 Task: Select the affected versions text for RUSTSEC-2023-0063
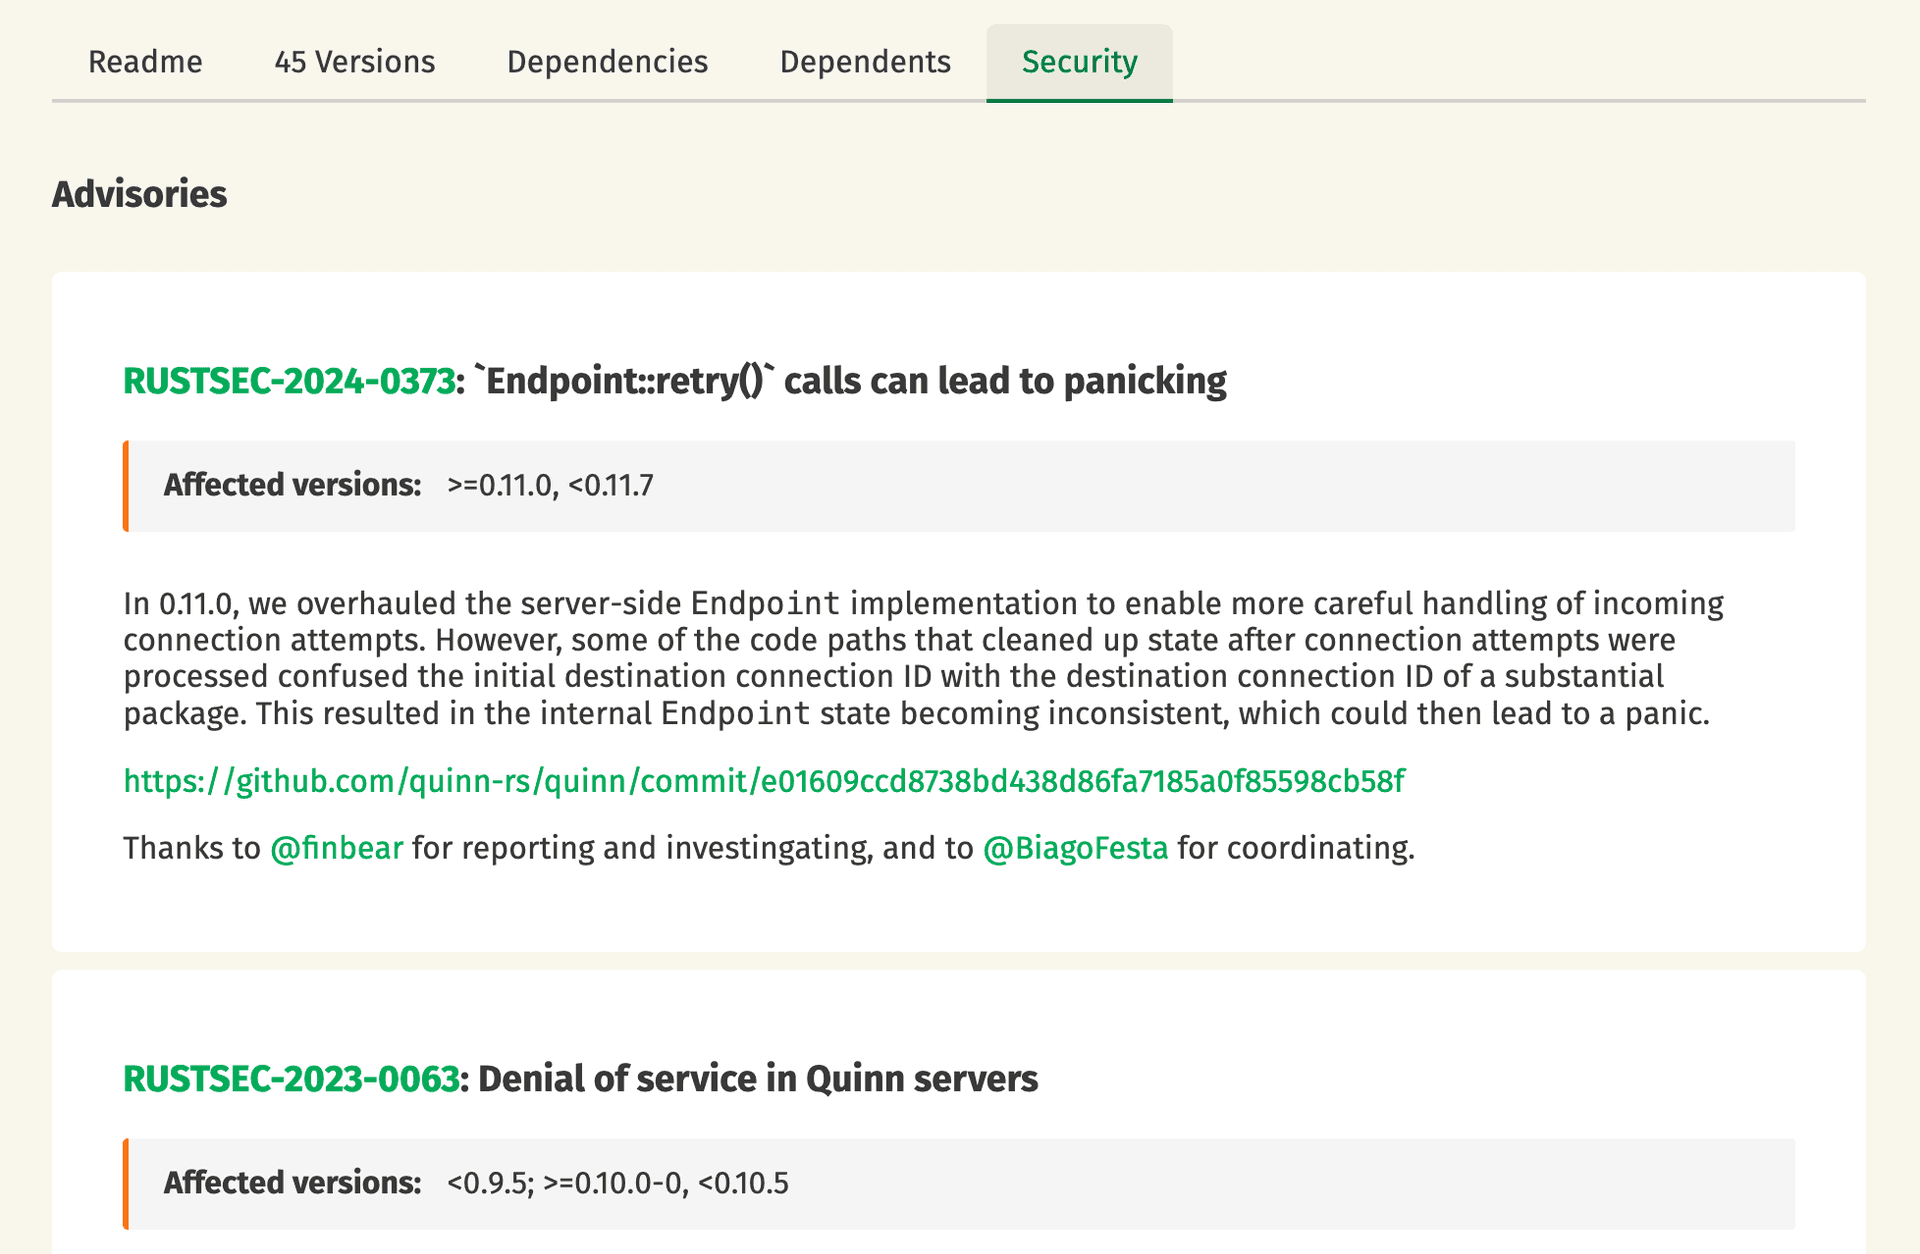point(617,1182)
